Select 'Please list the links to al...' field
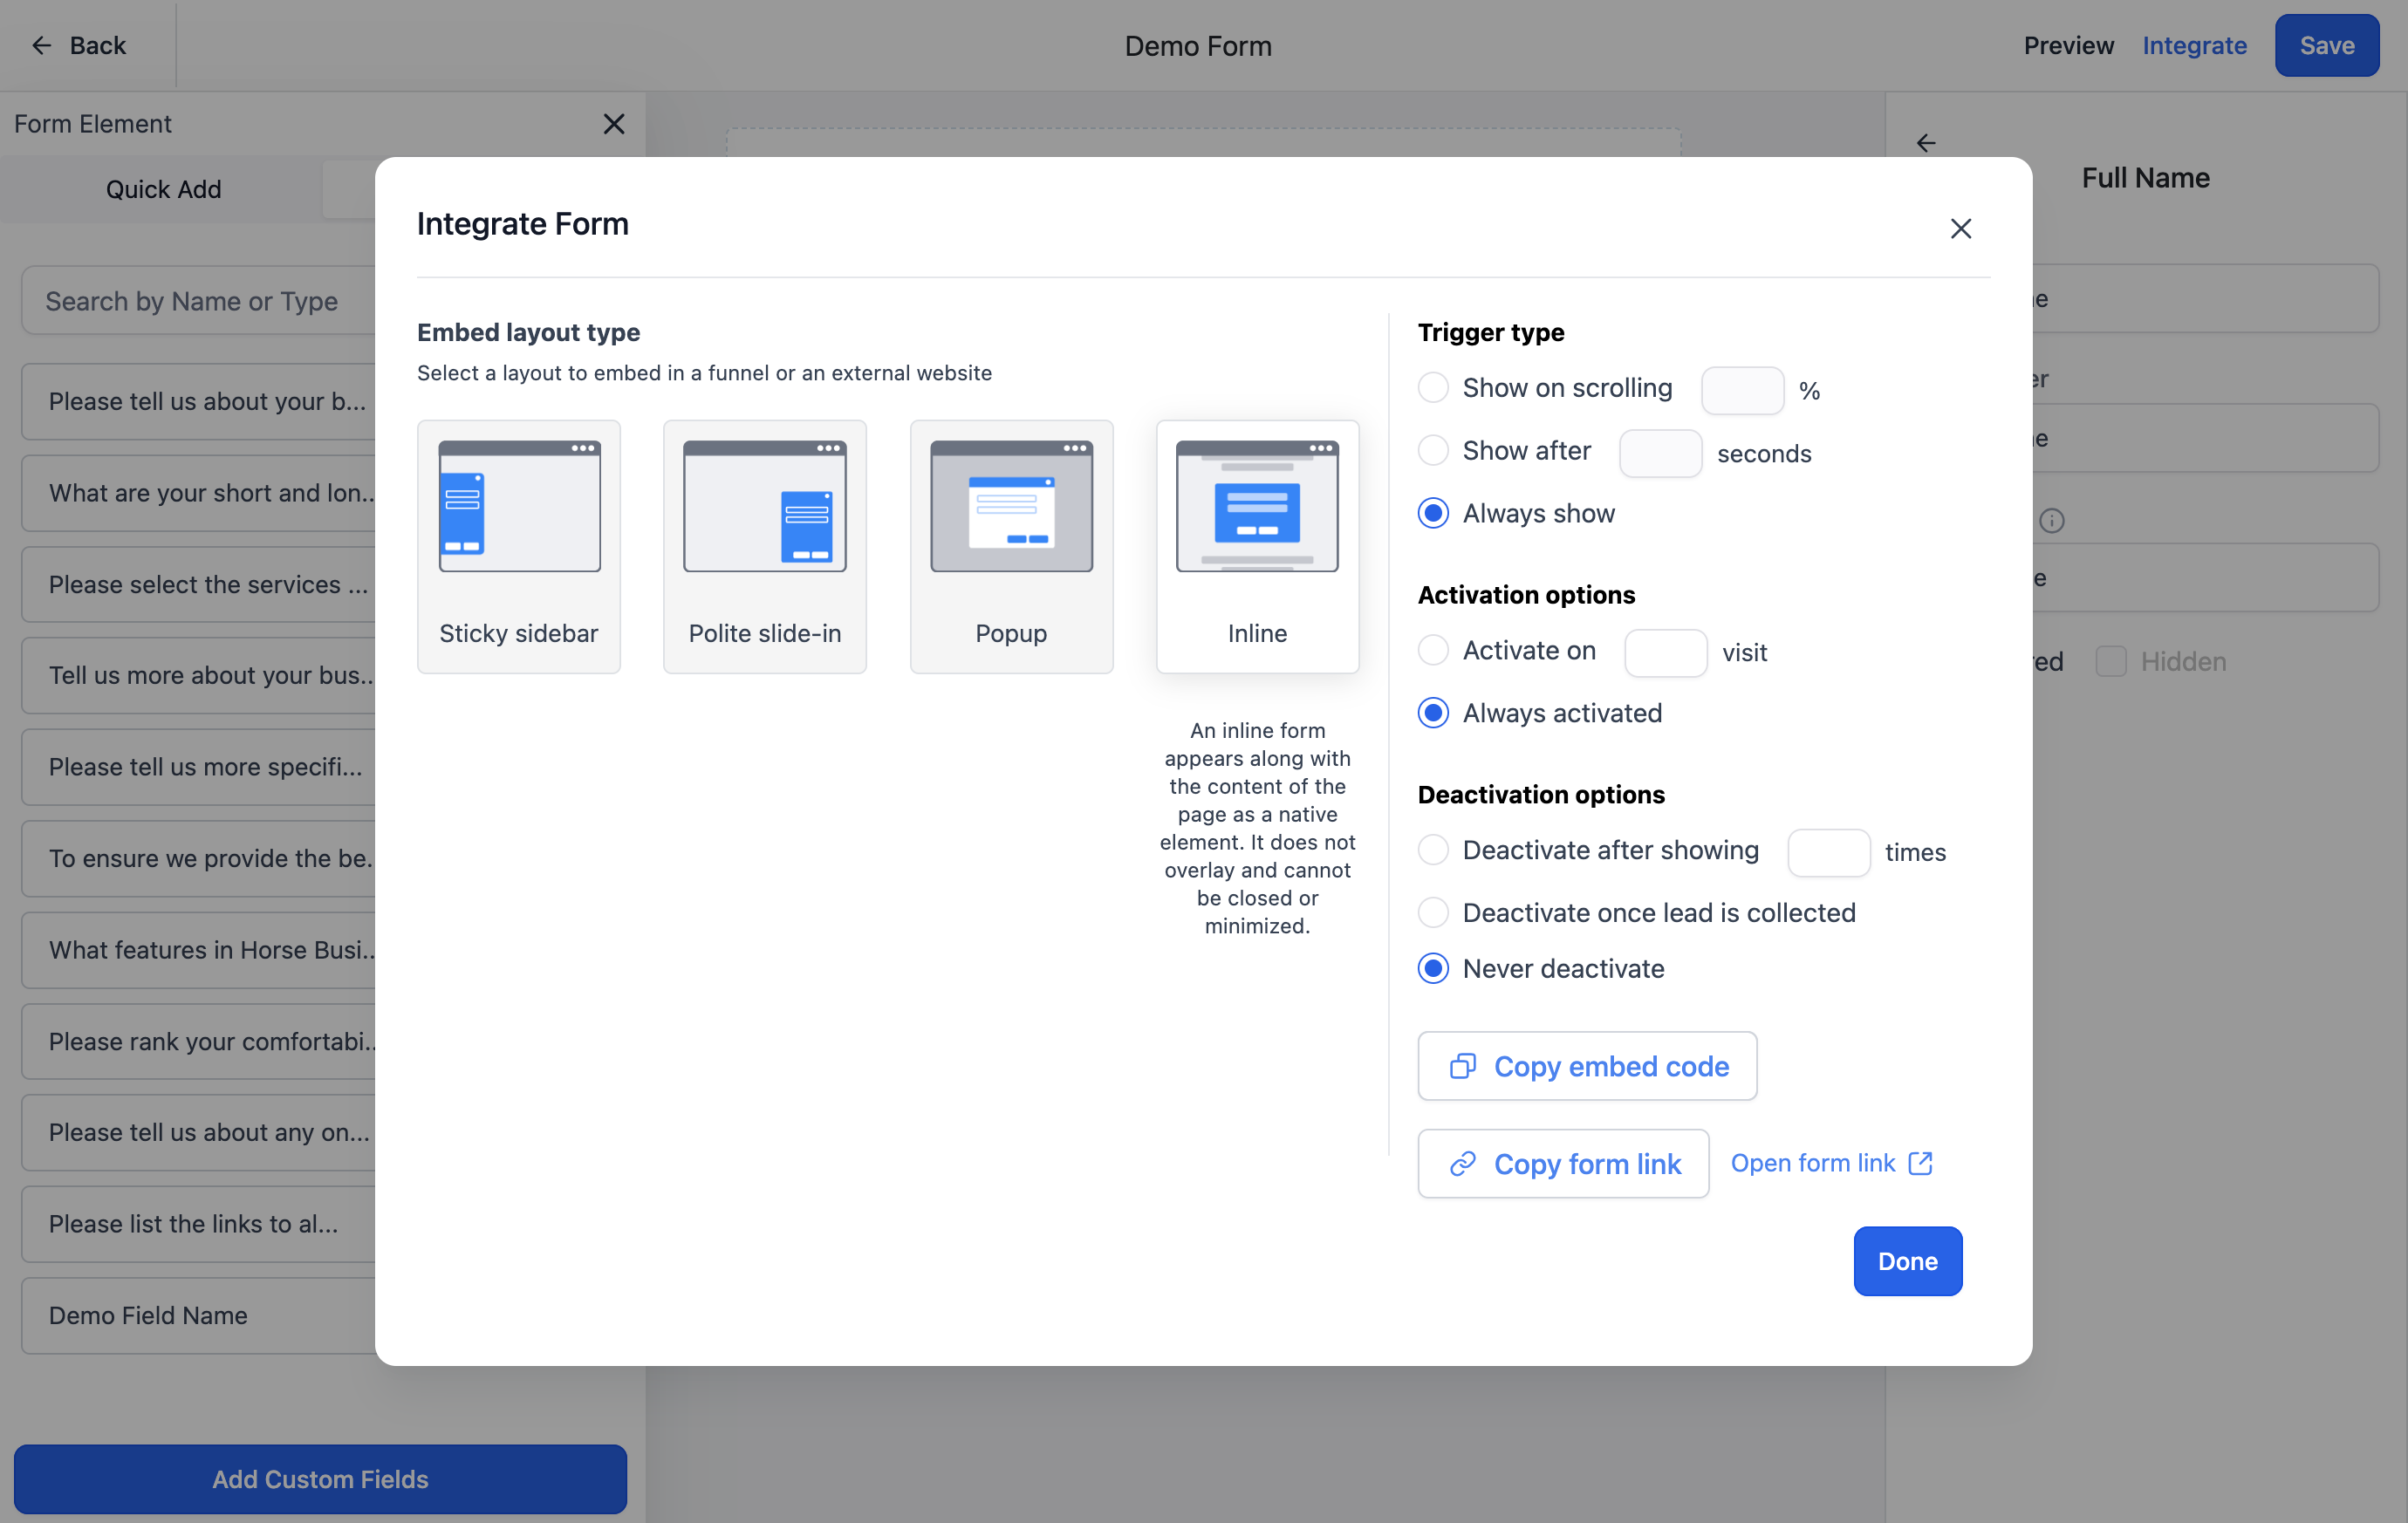The height and width of the screenshot is (1523, 2408). tap(200, 1224)
